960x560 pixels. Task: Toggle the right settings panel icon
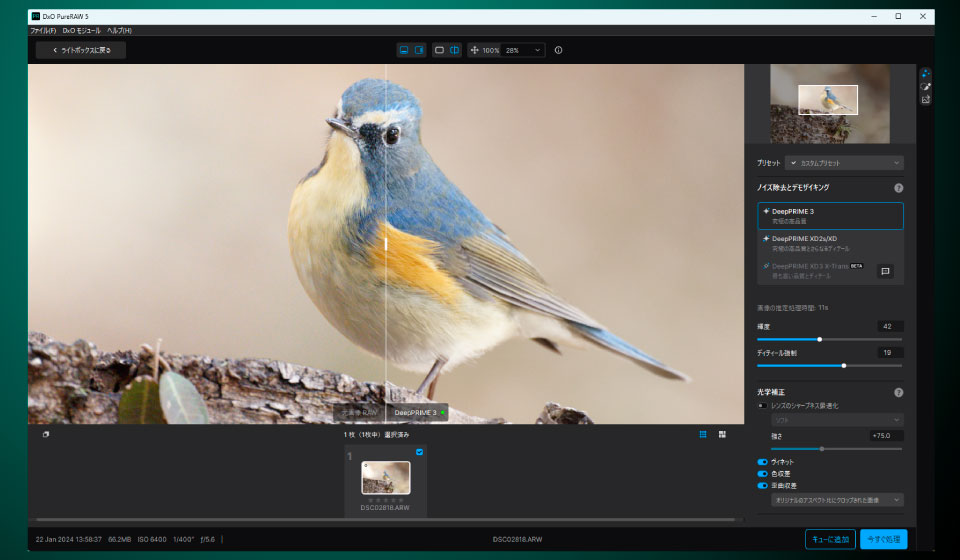419,50
